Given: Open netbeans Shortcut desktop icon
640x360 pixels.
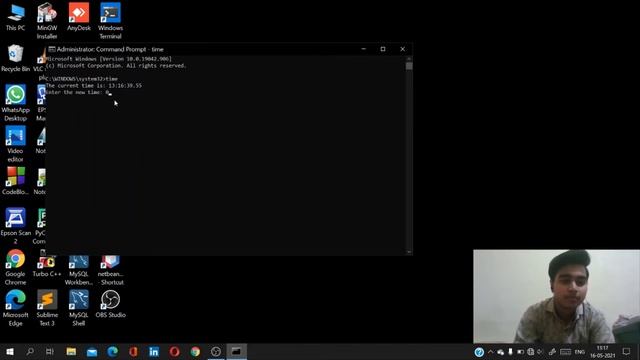Looking at the screenshot, I should click(110, 271).
